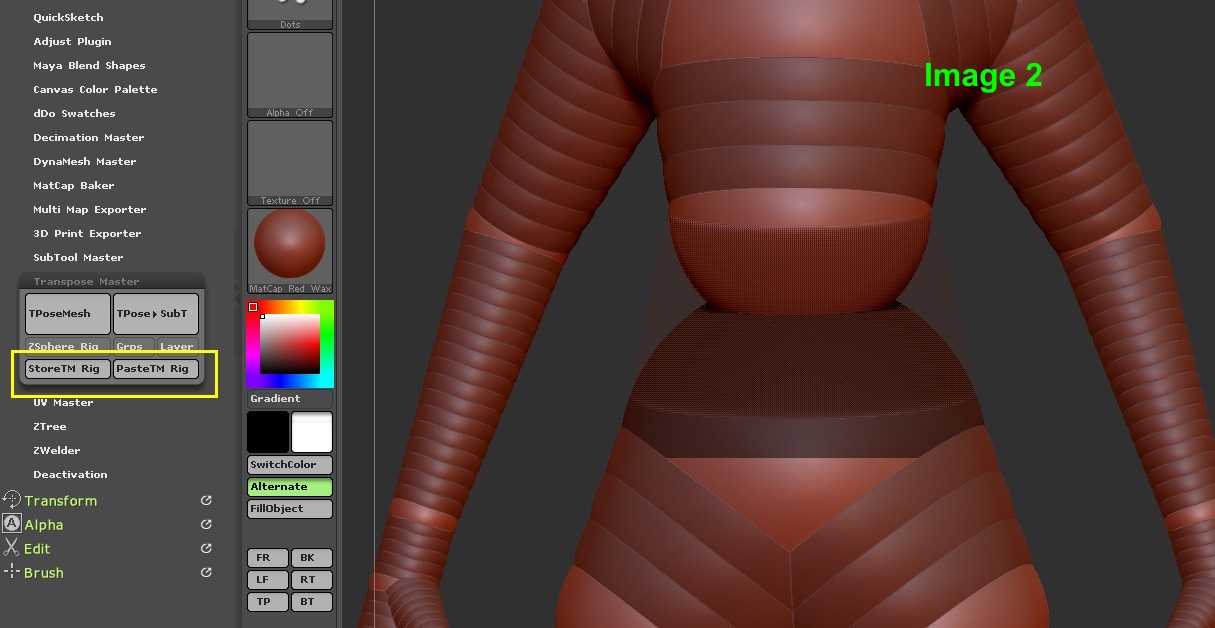Select the black secondary color swatch
This screenshot has height=628, width=1215.
click(268, 432)
